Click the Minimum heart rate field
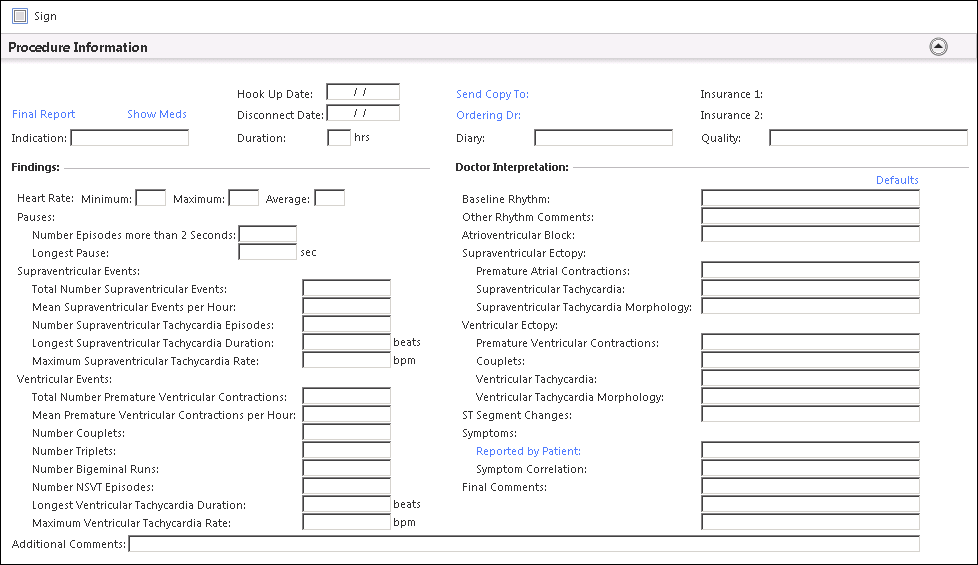Screen dimensions: 978x565 150,198
